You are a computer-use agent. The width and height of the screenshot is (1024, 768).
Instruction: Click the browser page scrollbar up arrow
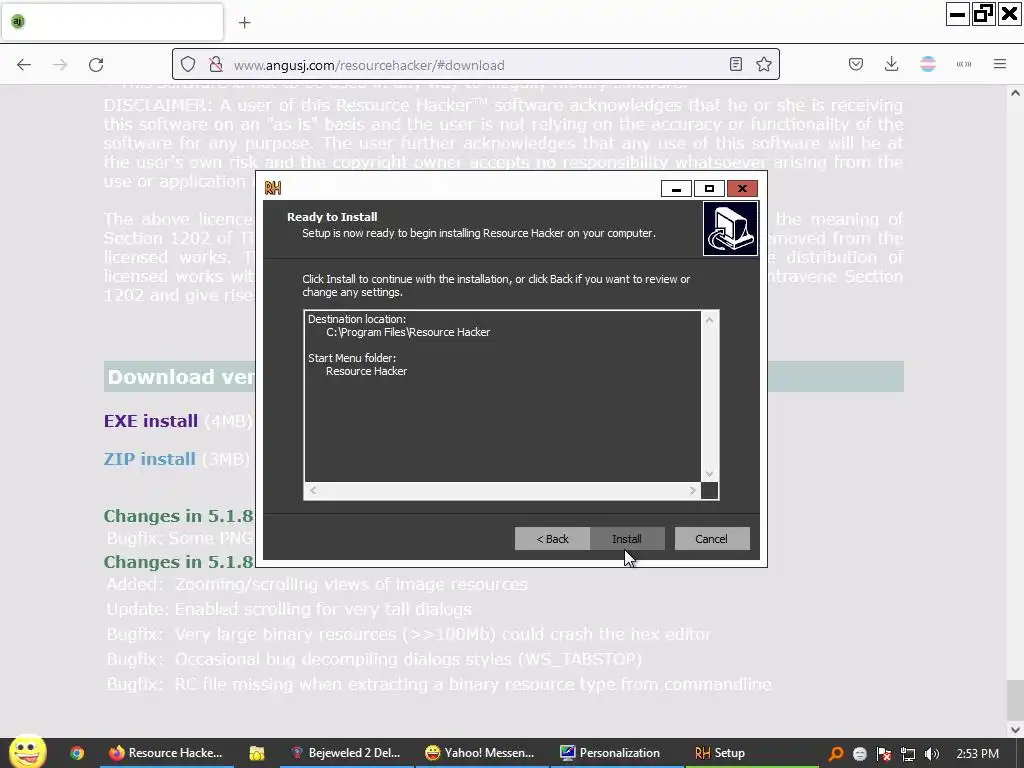click(1015, 93)
